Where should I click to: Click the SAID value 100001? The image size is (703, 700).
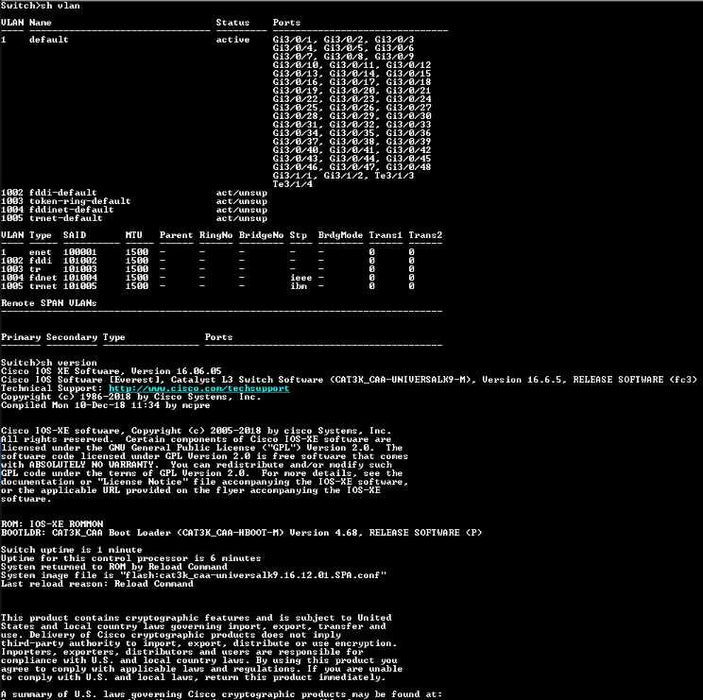(x=80, y=252)
